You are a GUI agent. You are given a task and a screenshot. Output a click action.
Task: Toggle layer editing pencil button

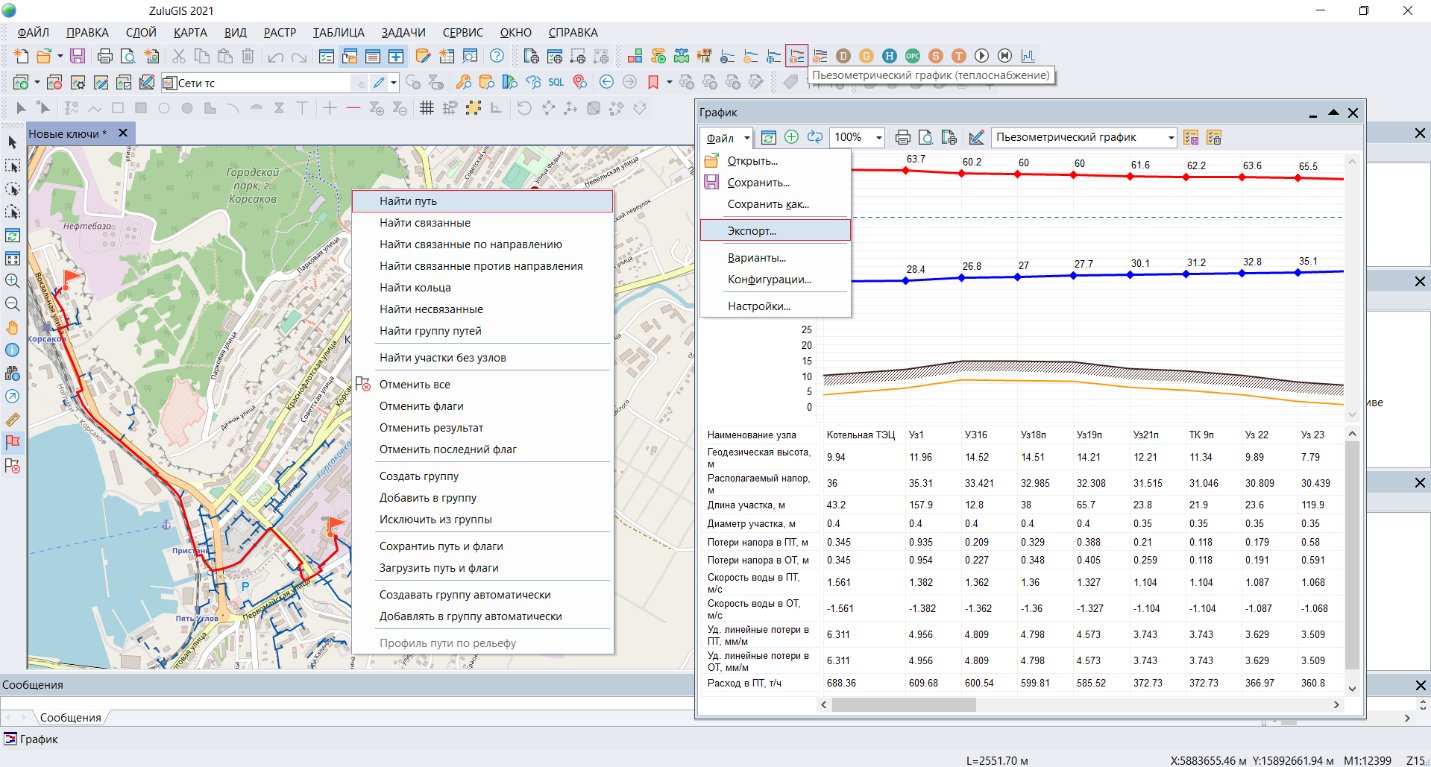[x=379, y=82]
